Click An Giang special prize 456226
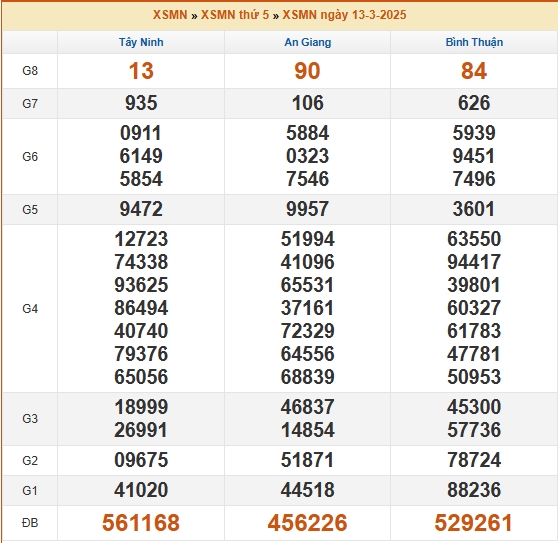Screen dimensions: 558x543 [307, 523]
